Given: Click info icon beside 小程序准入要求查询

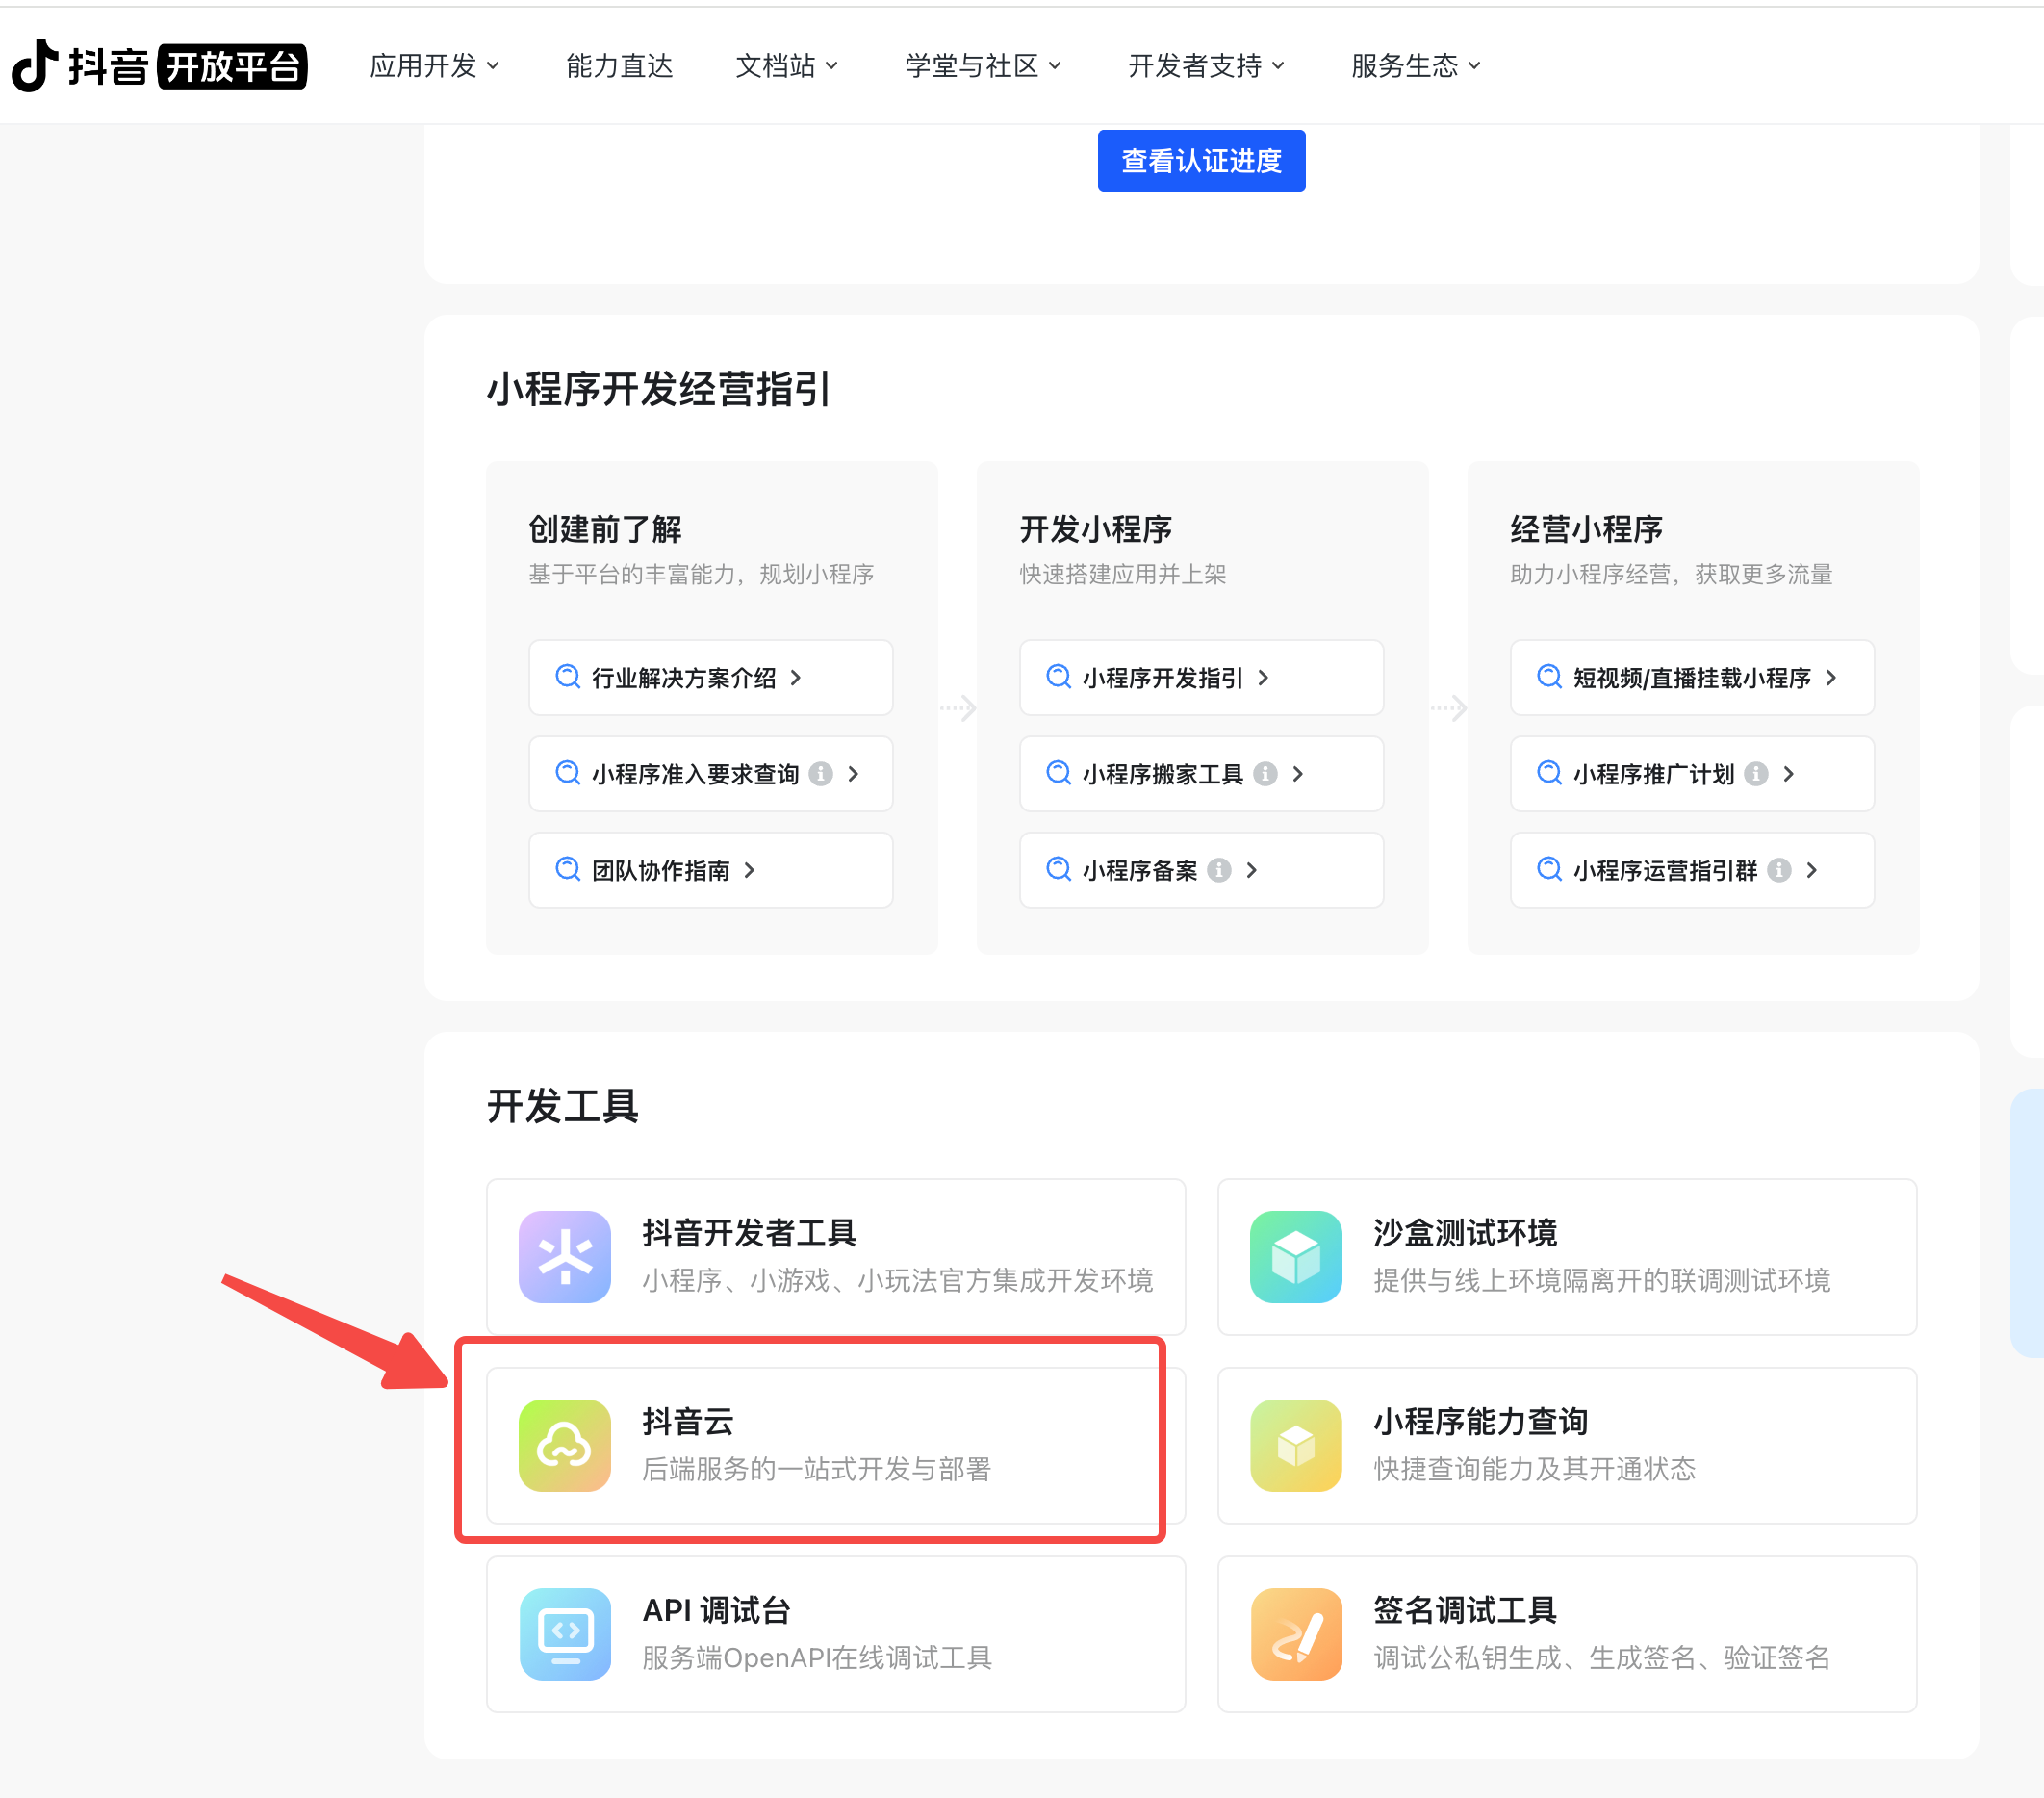Looking at the screenshot, I should pos(821,774).
